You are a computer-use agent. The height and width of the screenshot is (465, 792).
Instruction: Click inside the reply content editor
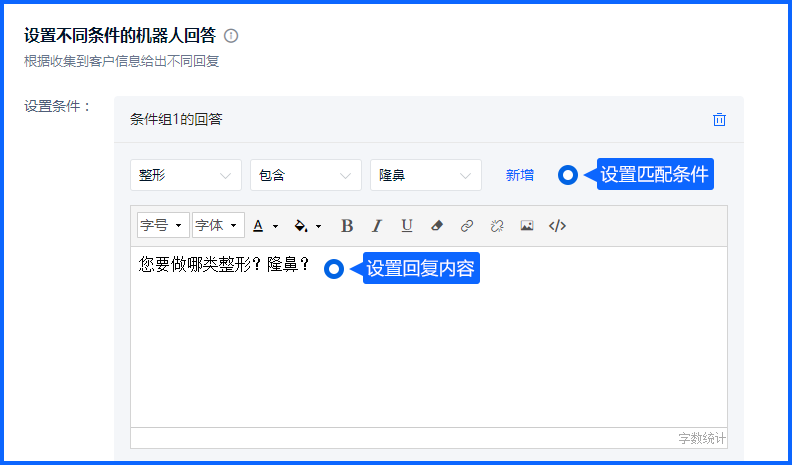[429, 337]
